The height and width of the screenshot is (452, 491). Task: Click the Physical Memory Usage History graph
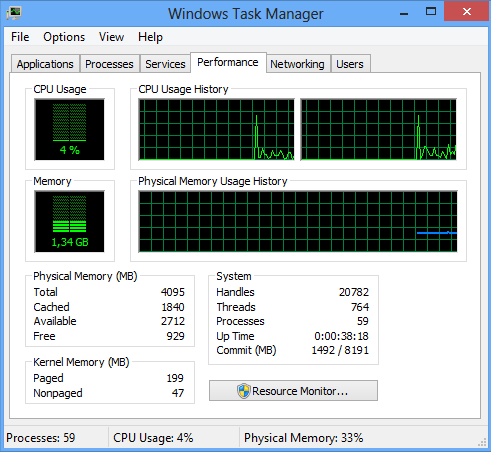[298, 221]
